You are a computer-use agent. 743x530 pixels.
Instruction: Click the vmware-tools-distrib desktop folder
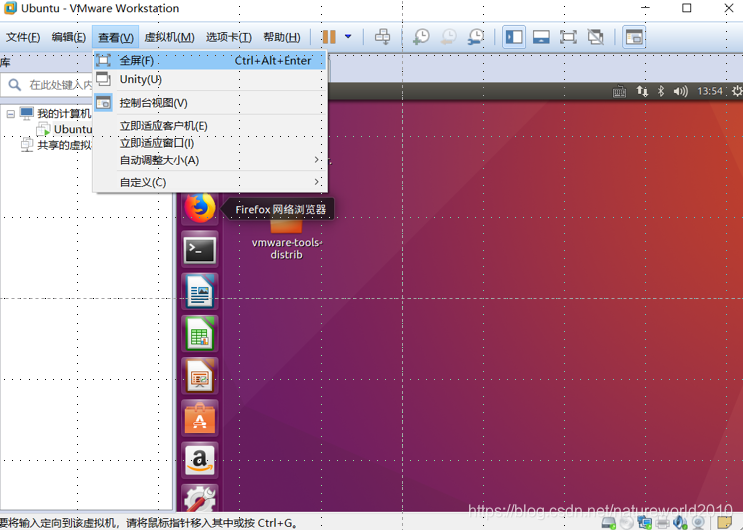pos(286,241)
